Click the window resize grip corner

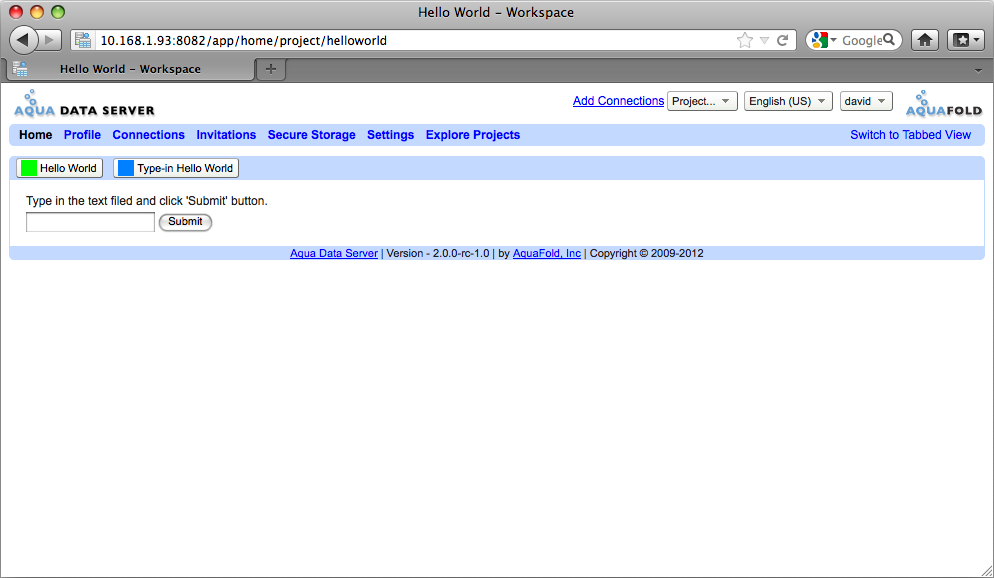986,570
